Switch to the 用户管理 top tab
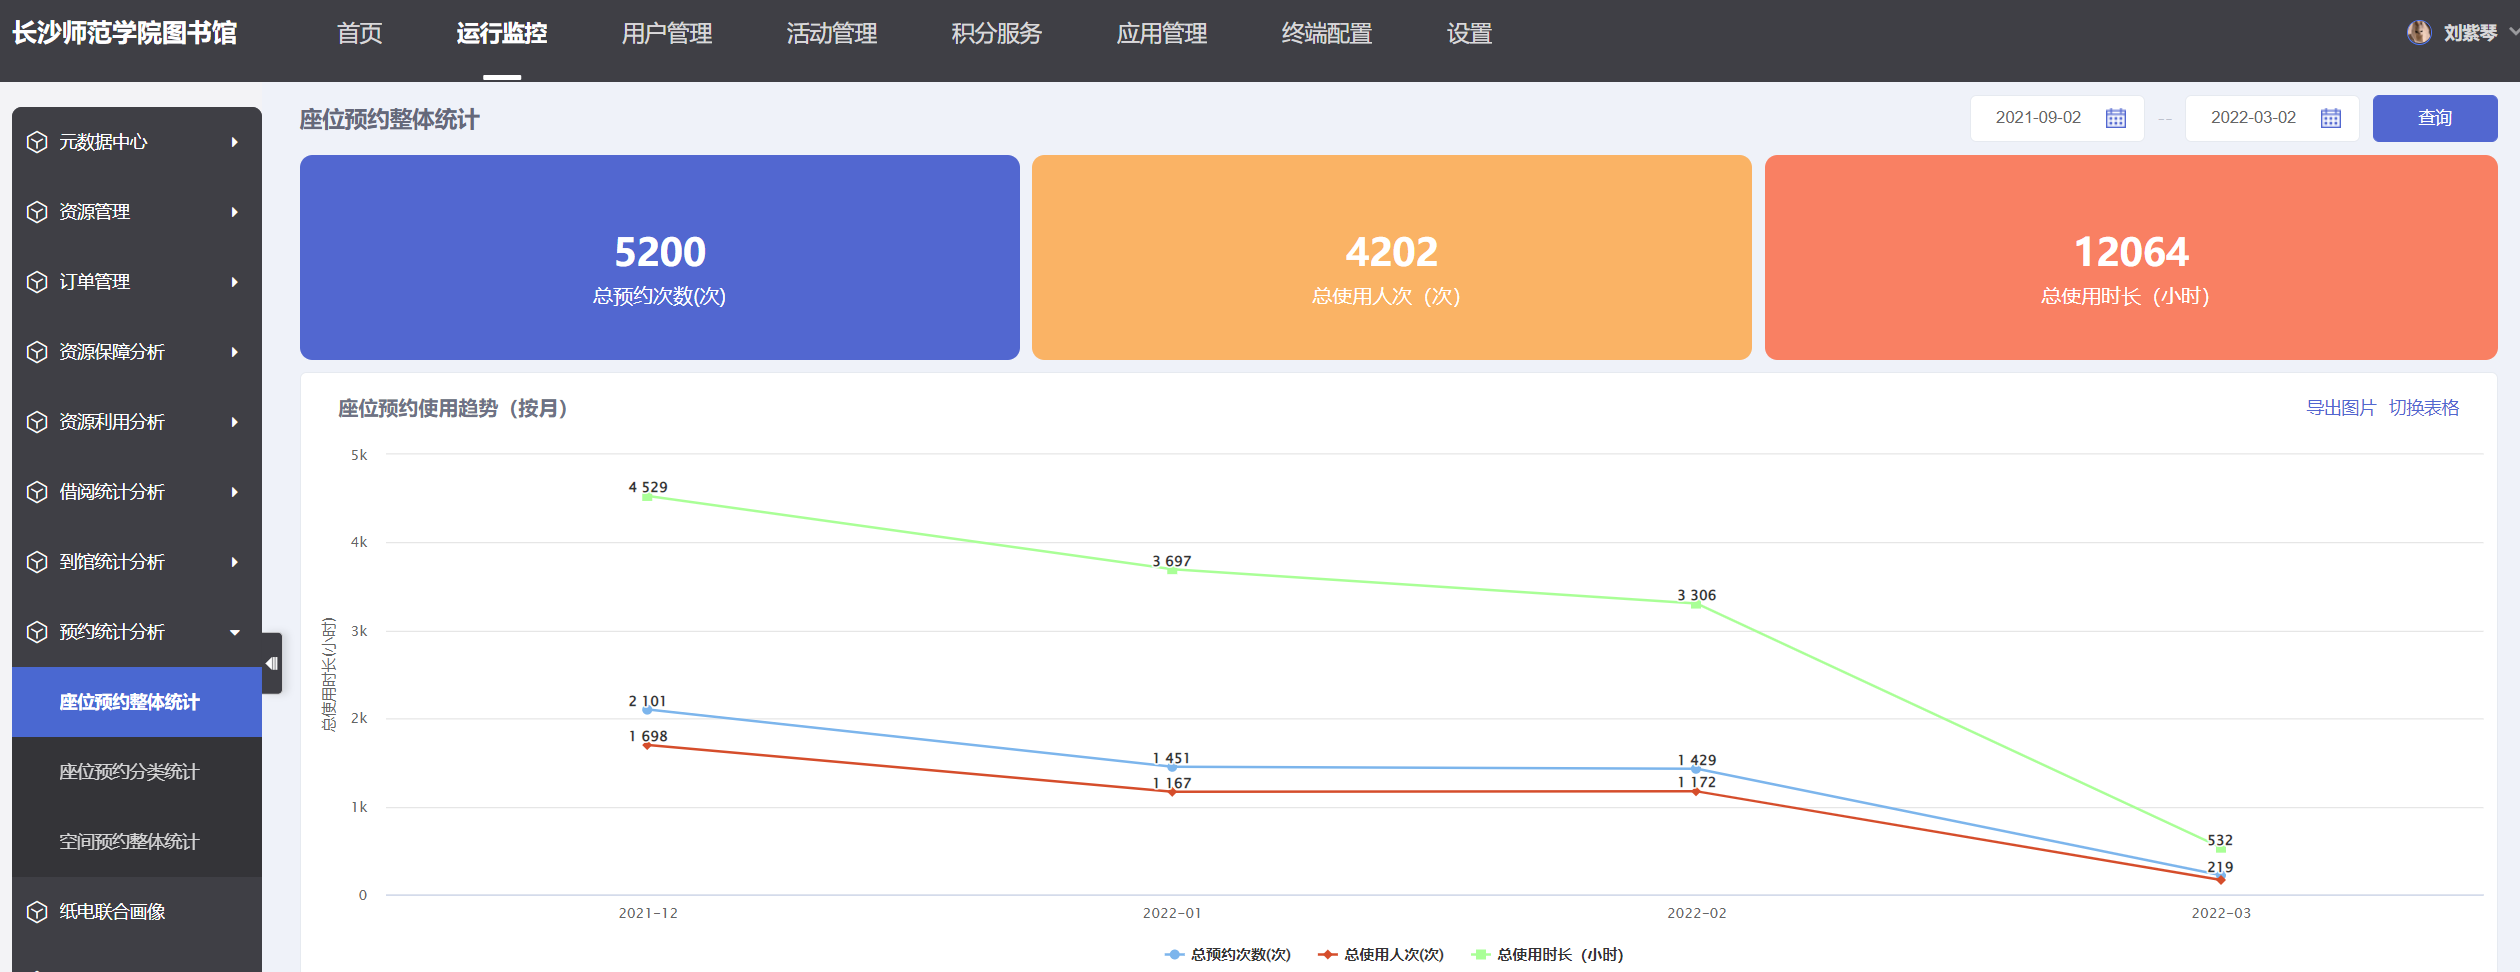 (x=667, y=34)
